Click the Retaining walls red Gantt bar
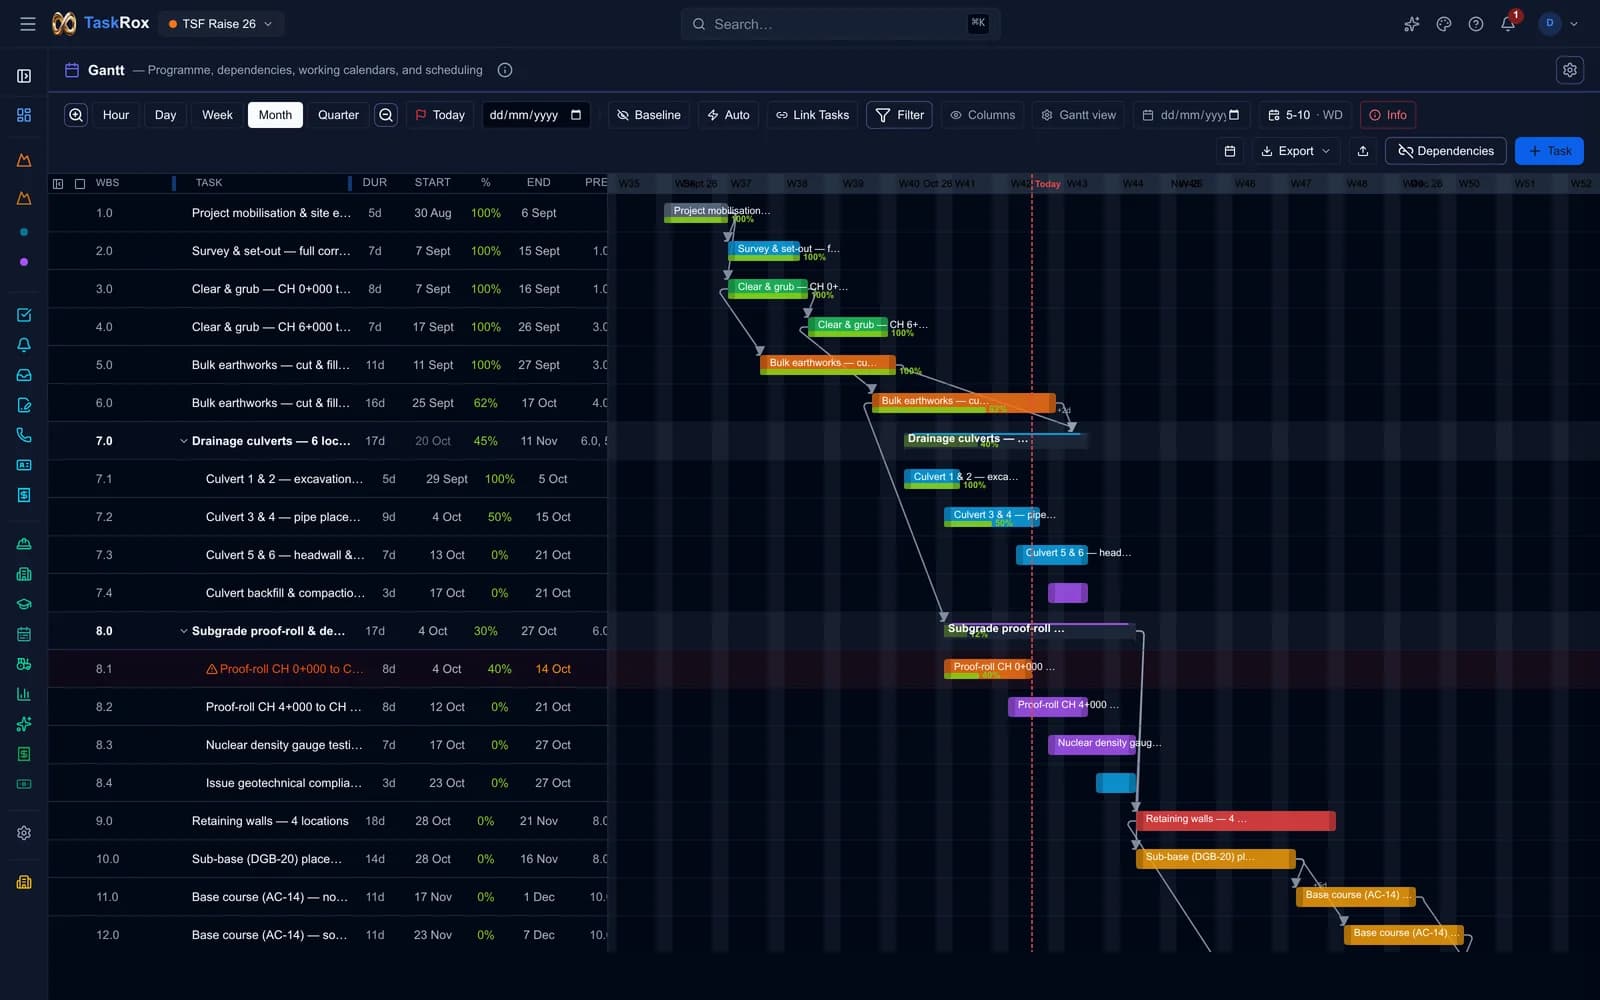The width and height of the screenshot is (1600, 1000). click(1236, 820)
